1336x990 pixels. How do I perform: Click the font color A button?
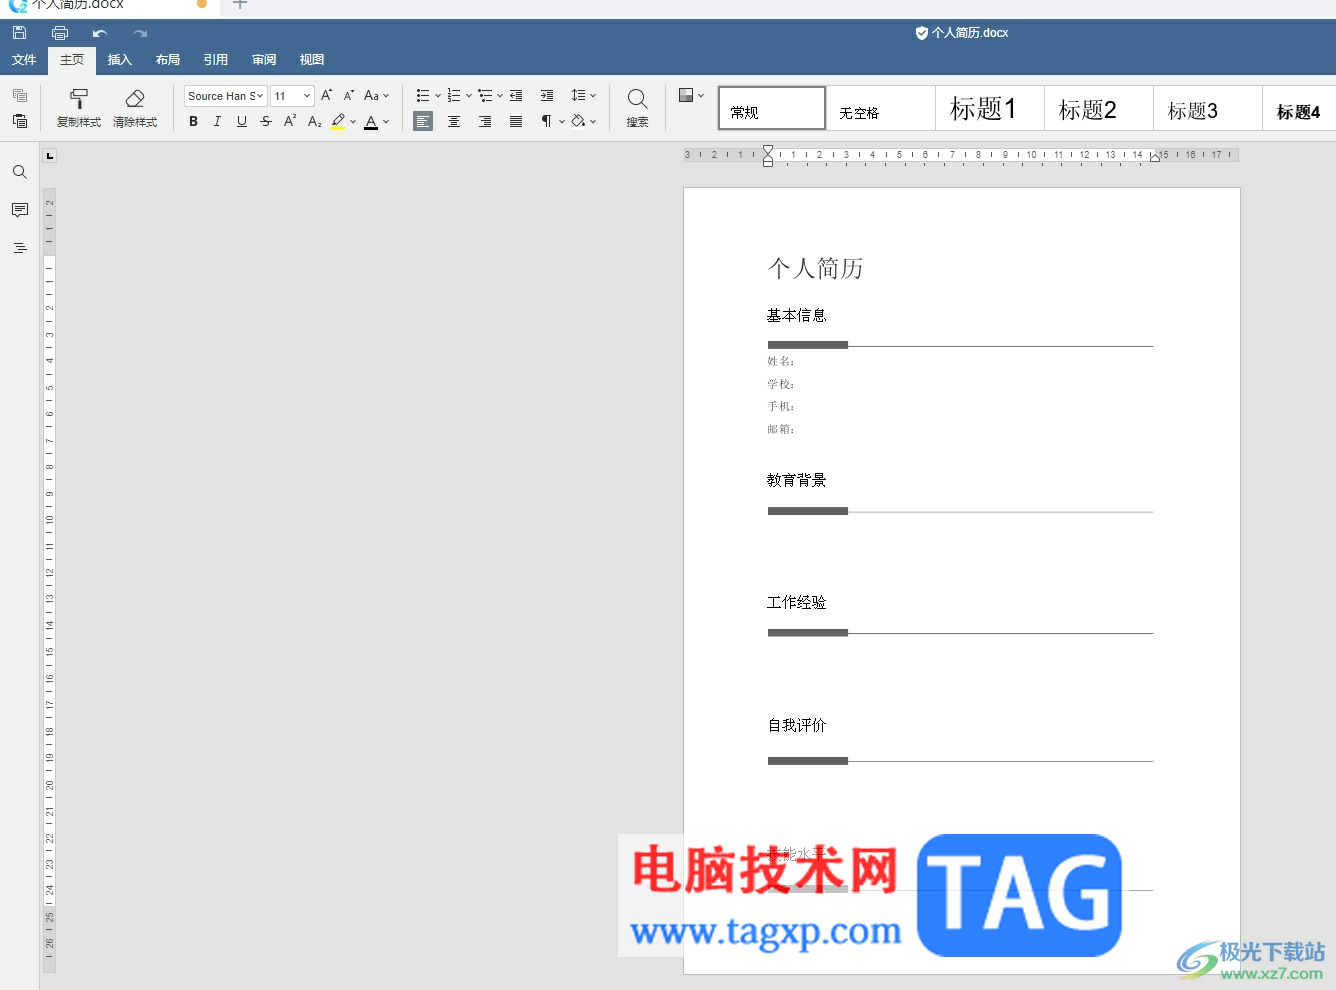pos(371,121)
